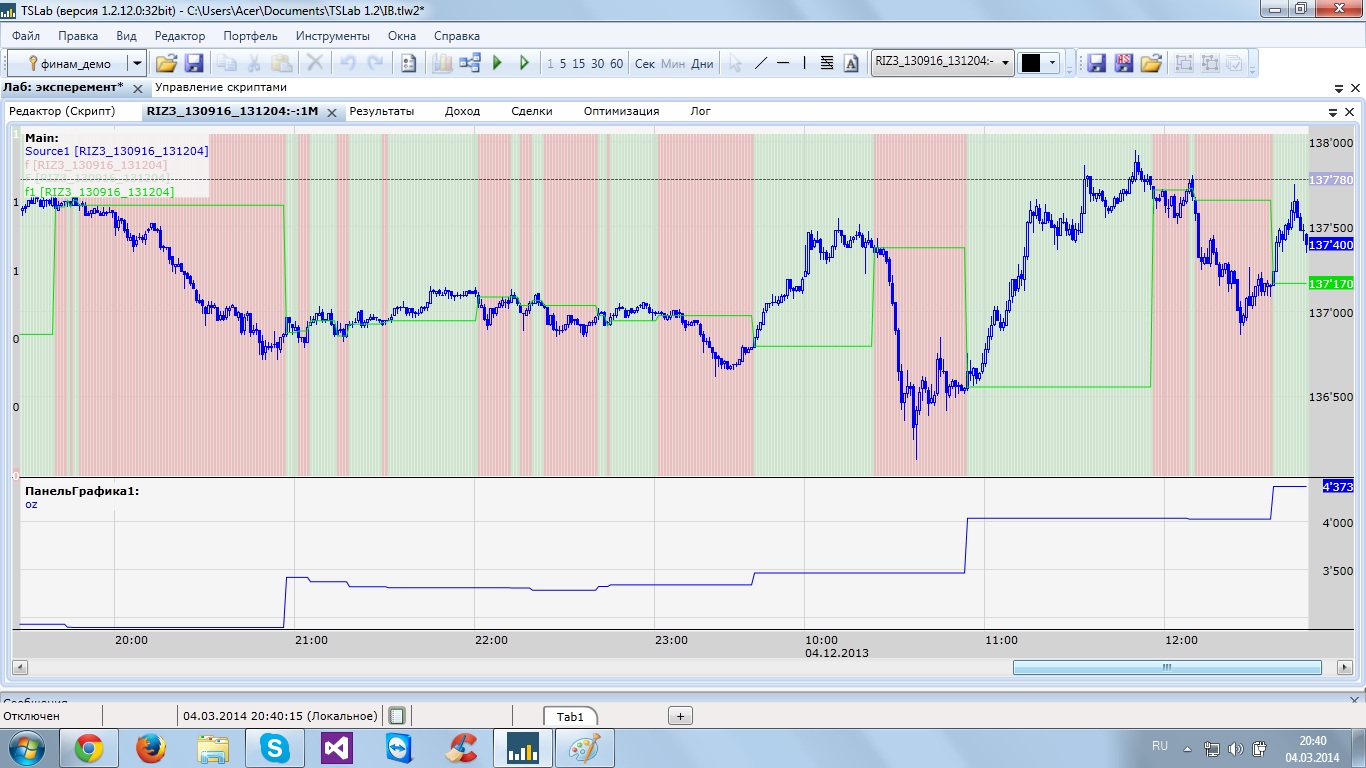This screenshot has height=768, width=1366.
Task: Select the horizontal line drawing tool
Action: [x=783, y=63]
